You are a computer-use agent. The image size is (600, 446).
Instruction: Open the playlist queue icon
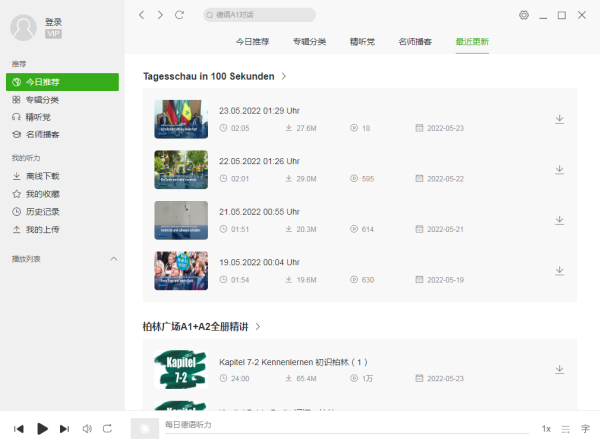[x=566, y=429]
